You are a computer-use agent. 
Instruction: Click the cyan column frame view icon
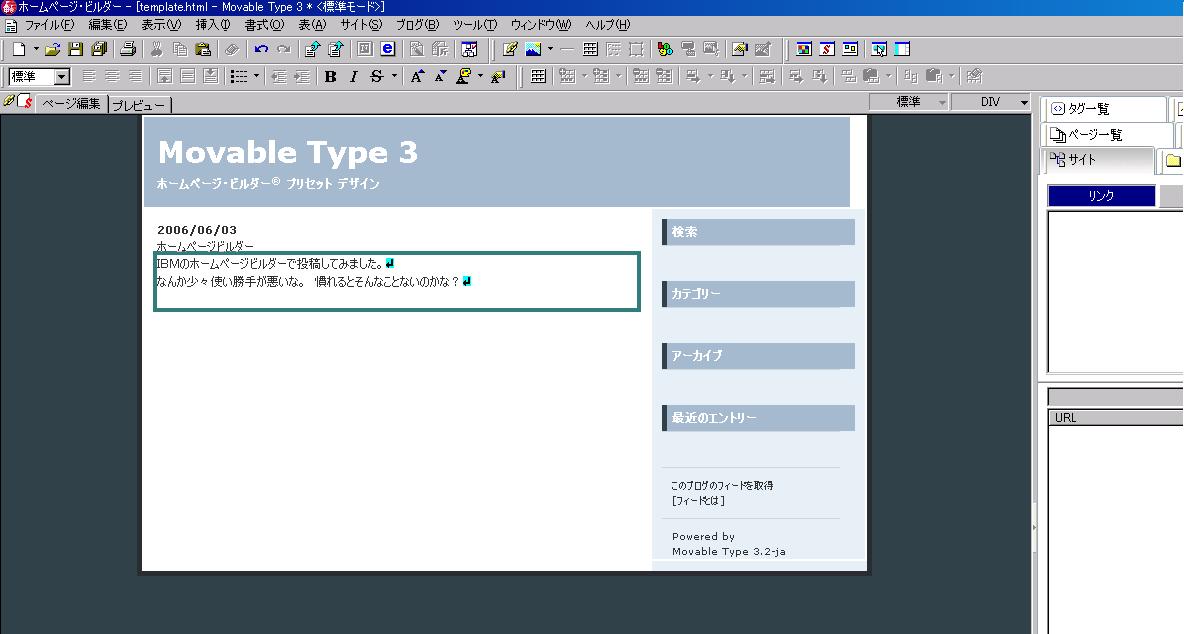pyautogui.click(x=902, y=50)
